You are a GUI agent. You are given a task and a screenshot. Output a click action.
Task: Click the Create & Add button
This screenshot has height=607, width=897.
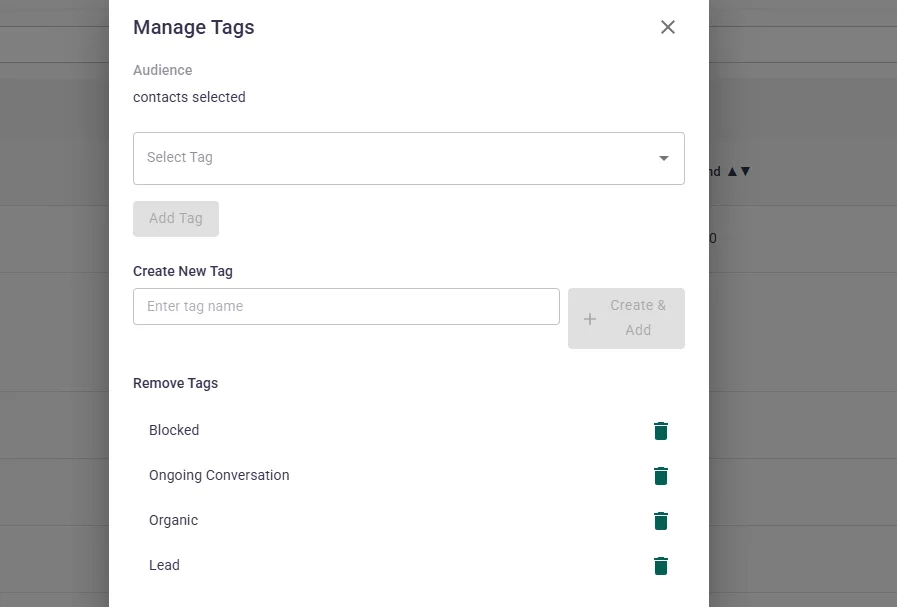(626, 318)
